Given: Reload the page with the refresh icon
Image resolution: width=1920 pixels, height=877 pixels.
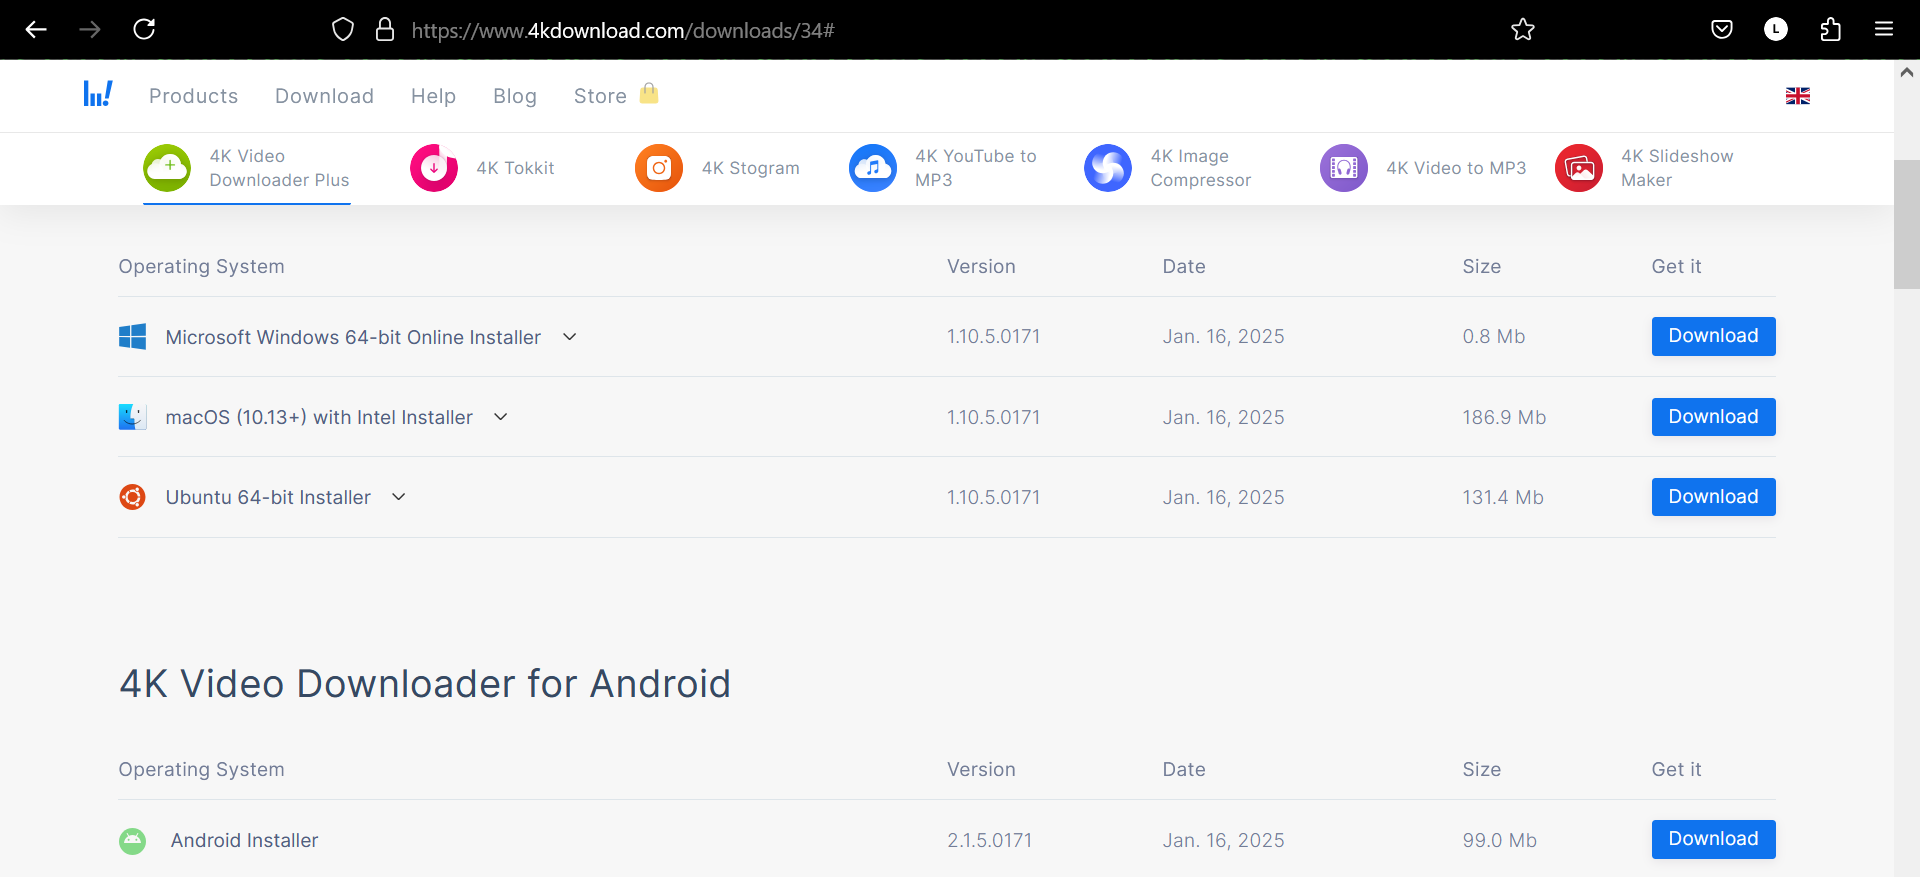Looking at the screenshot, I should coord(144,29).
